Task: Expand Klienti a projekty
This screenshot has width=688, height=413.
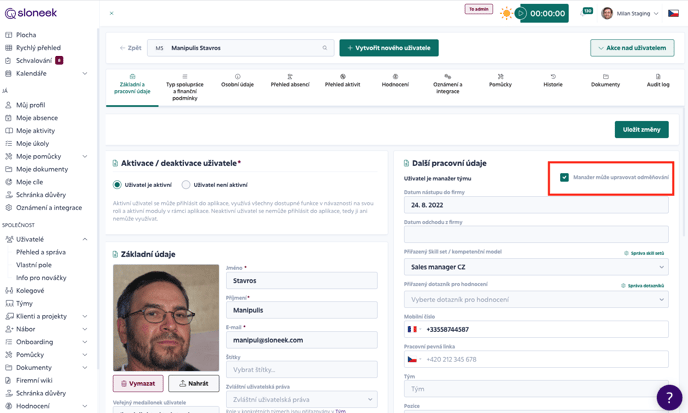Action: tap(85, 316)
